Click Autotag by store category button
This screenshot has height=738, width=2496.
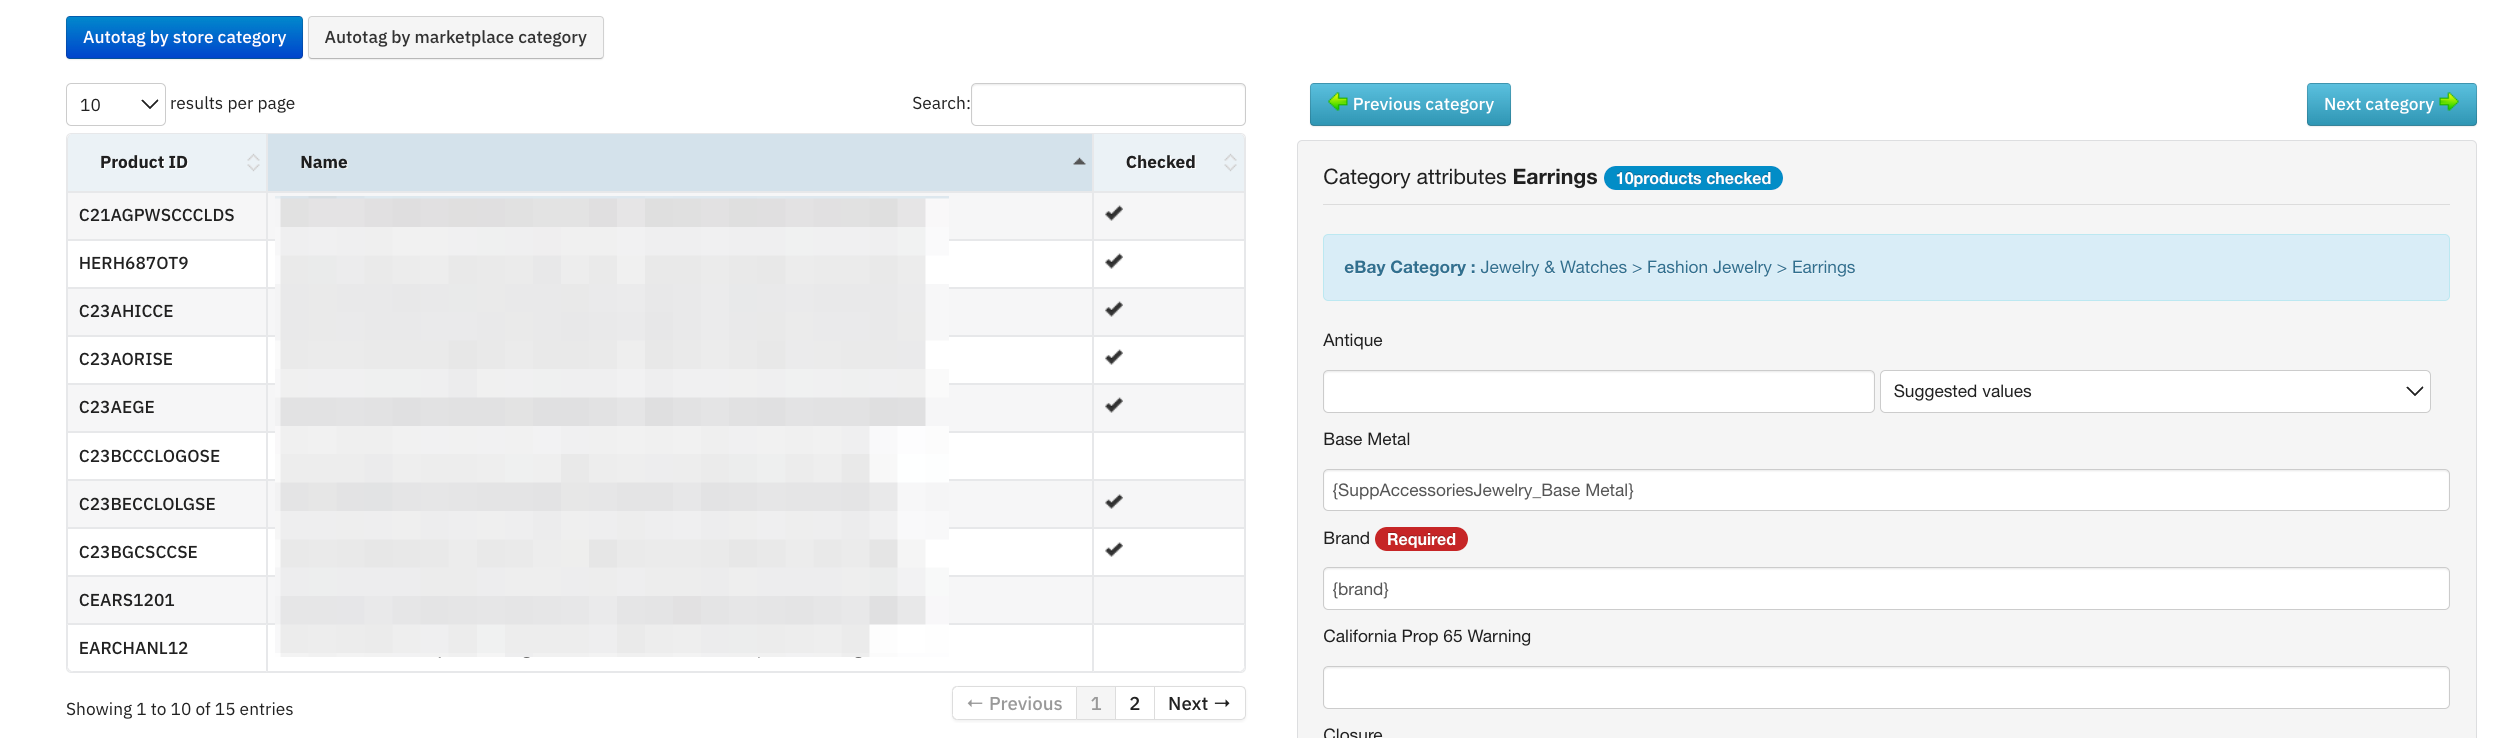point(184,37)
